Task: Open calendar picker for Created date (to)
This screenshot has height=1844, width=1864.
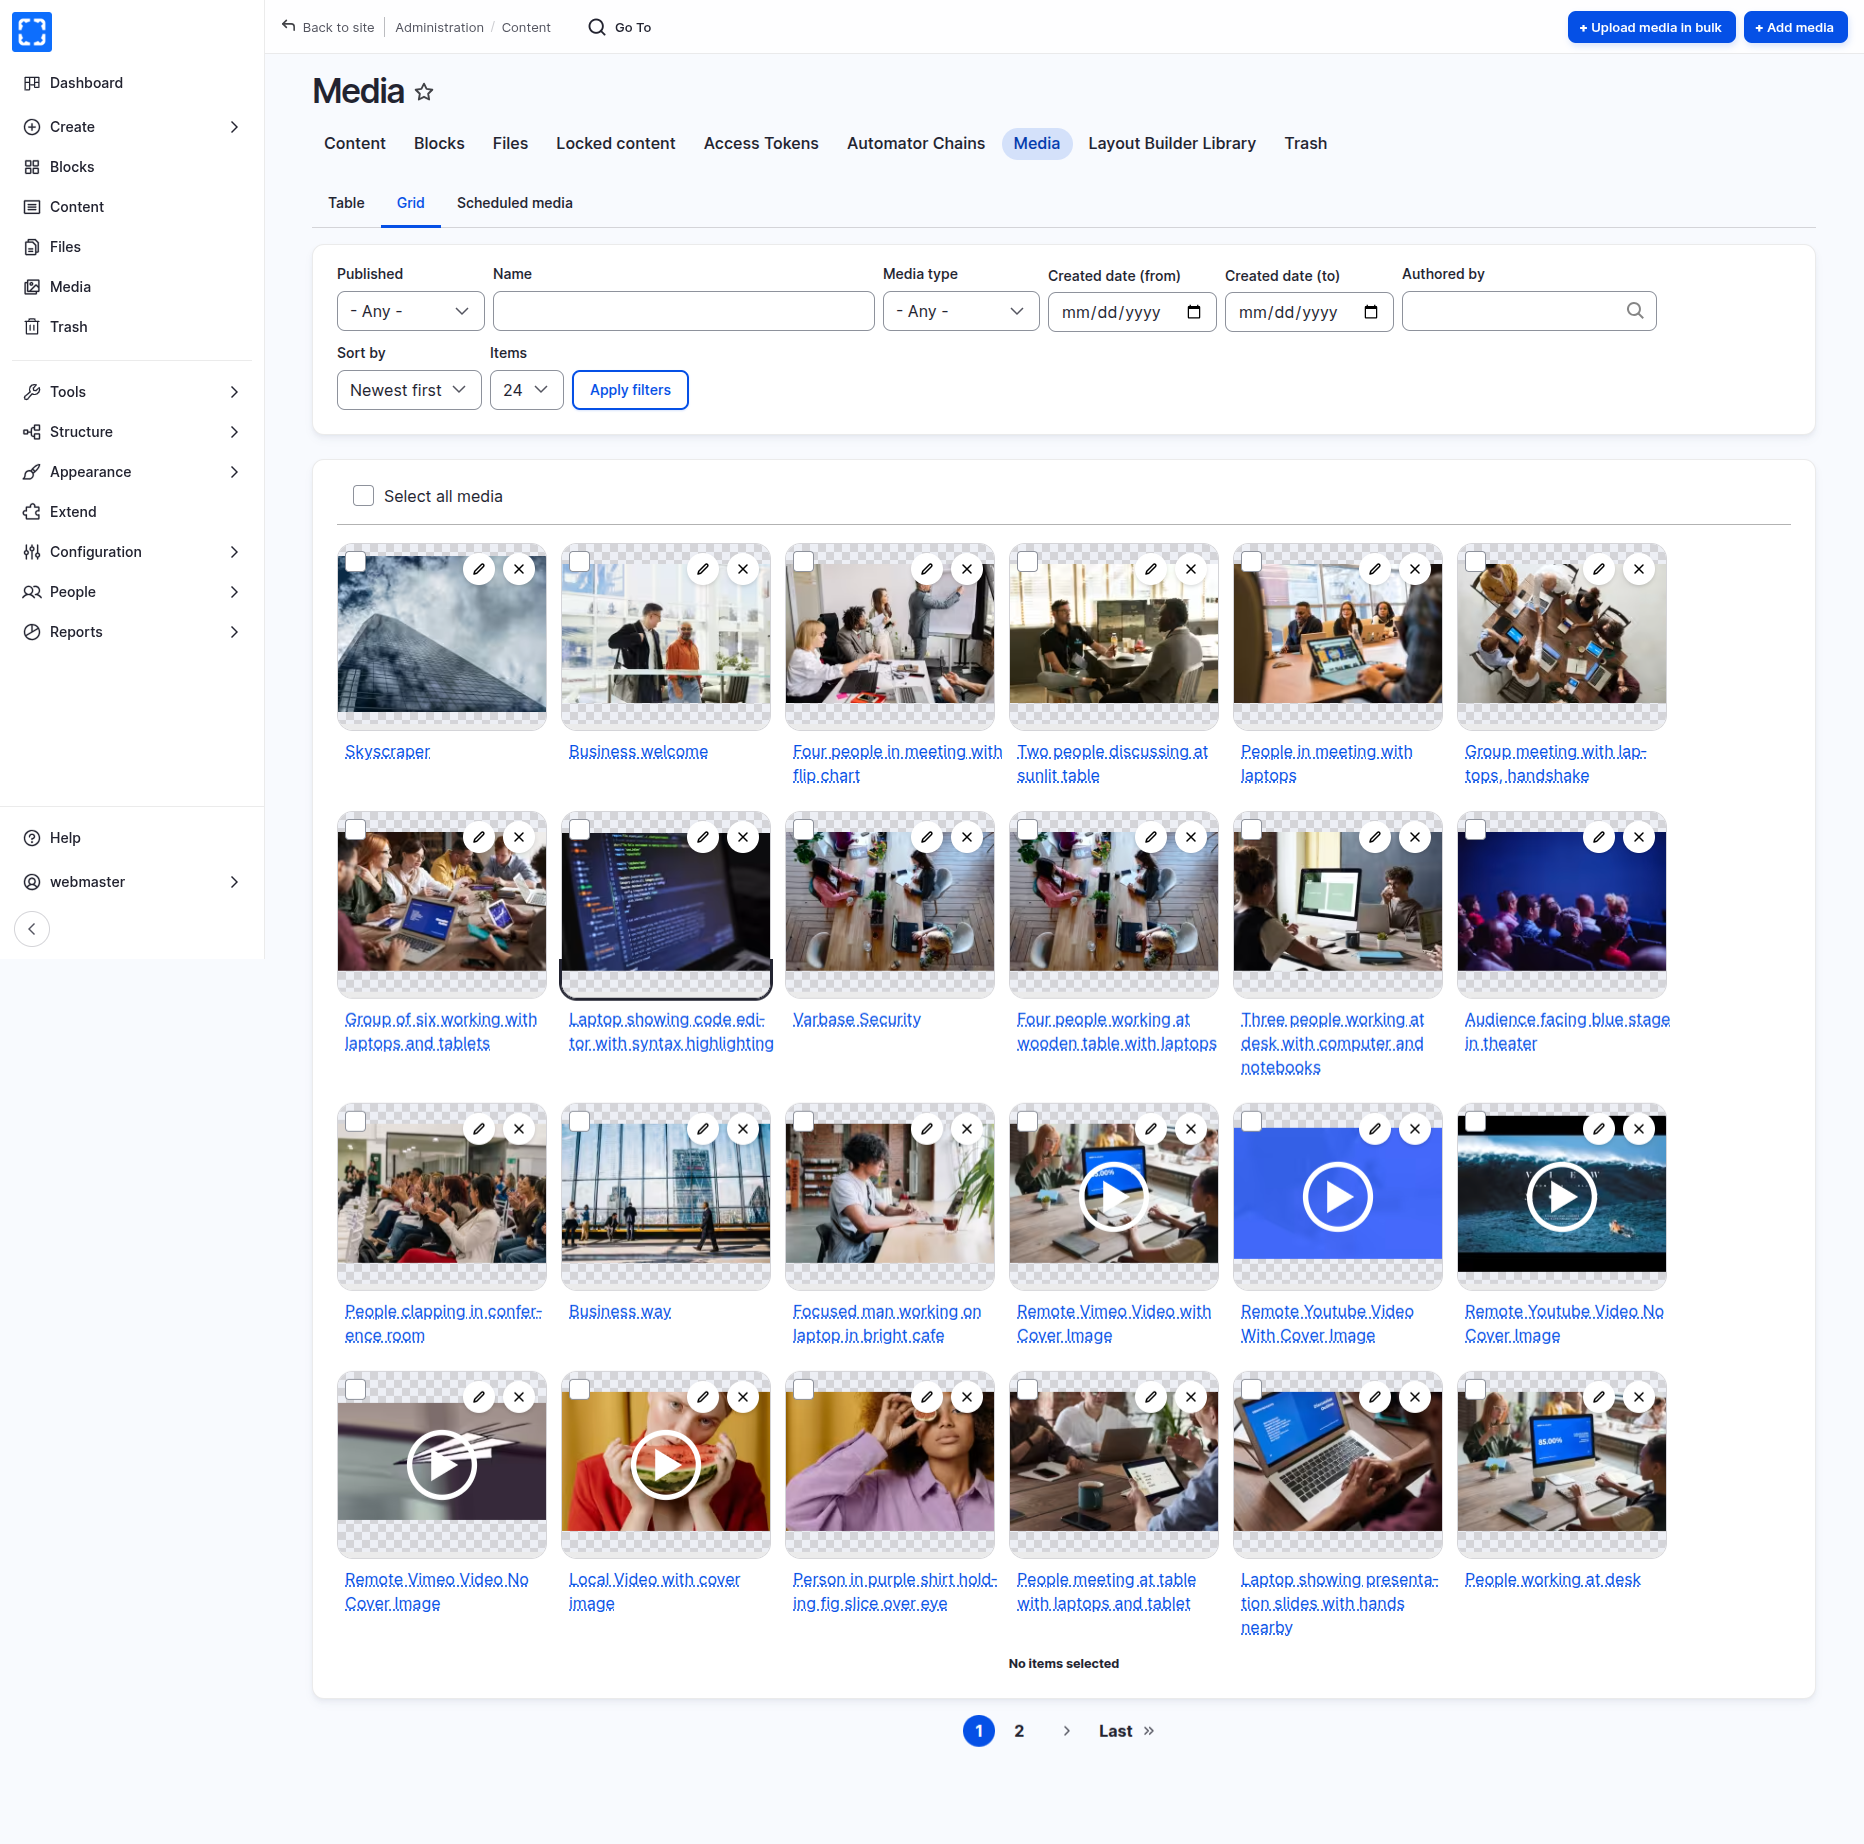Action: 1371,312
